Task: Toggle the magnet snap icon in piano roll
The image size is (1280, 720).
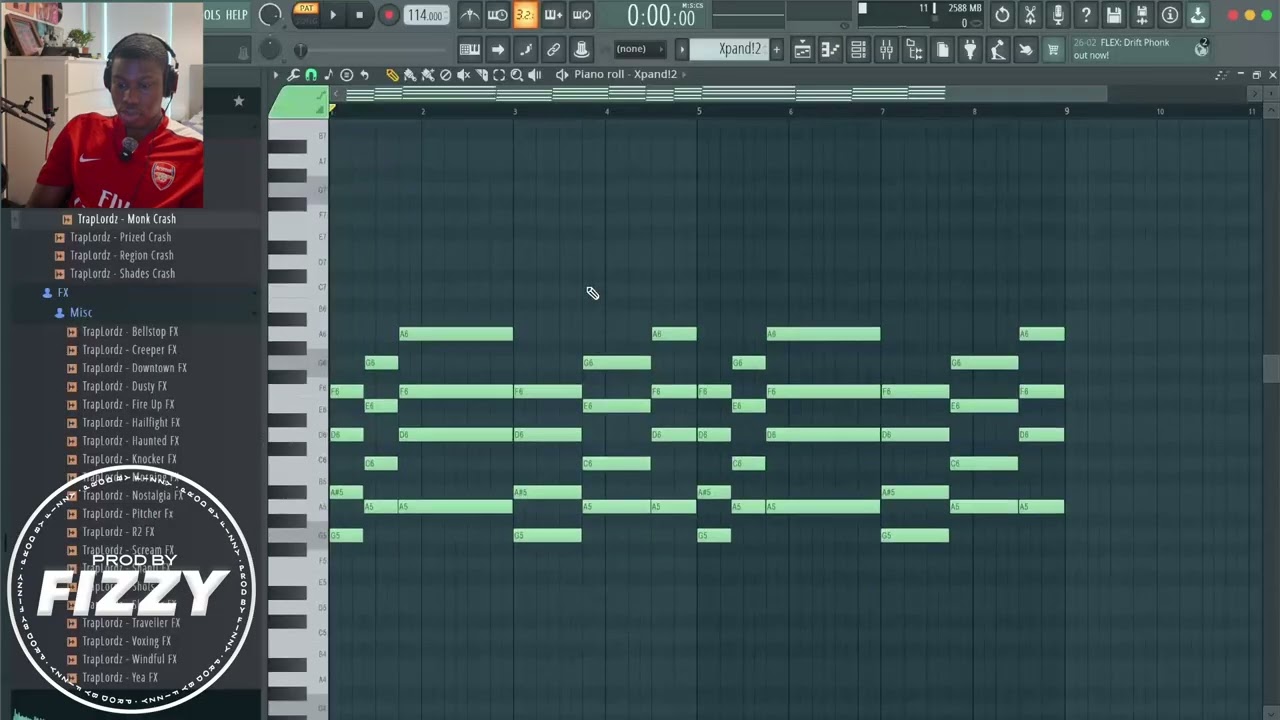Action: click(311, 75)
